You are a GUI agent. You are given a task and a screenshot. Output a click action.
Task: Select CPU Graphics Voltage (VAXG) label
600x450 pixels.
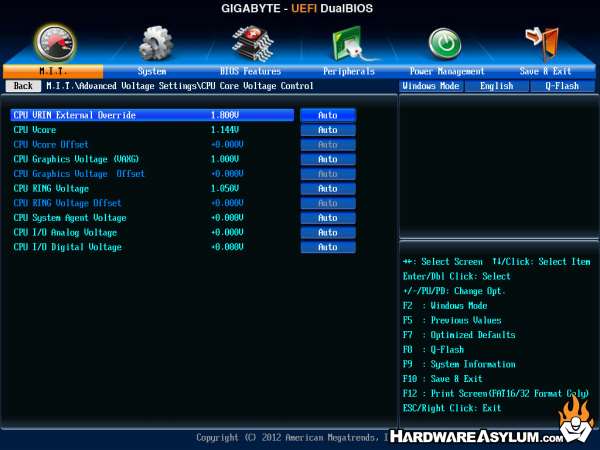(76, 159)
